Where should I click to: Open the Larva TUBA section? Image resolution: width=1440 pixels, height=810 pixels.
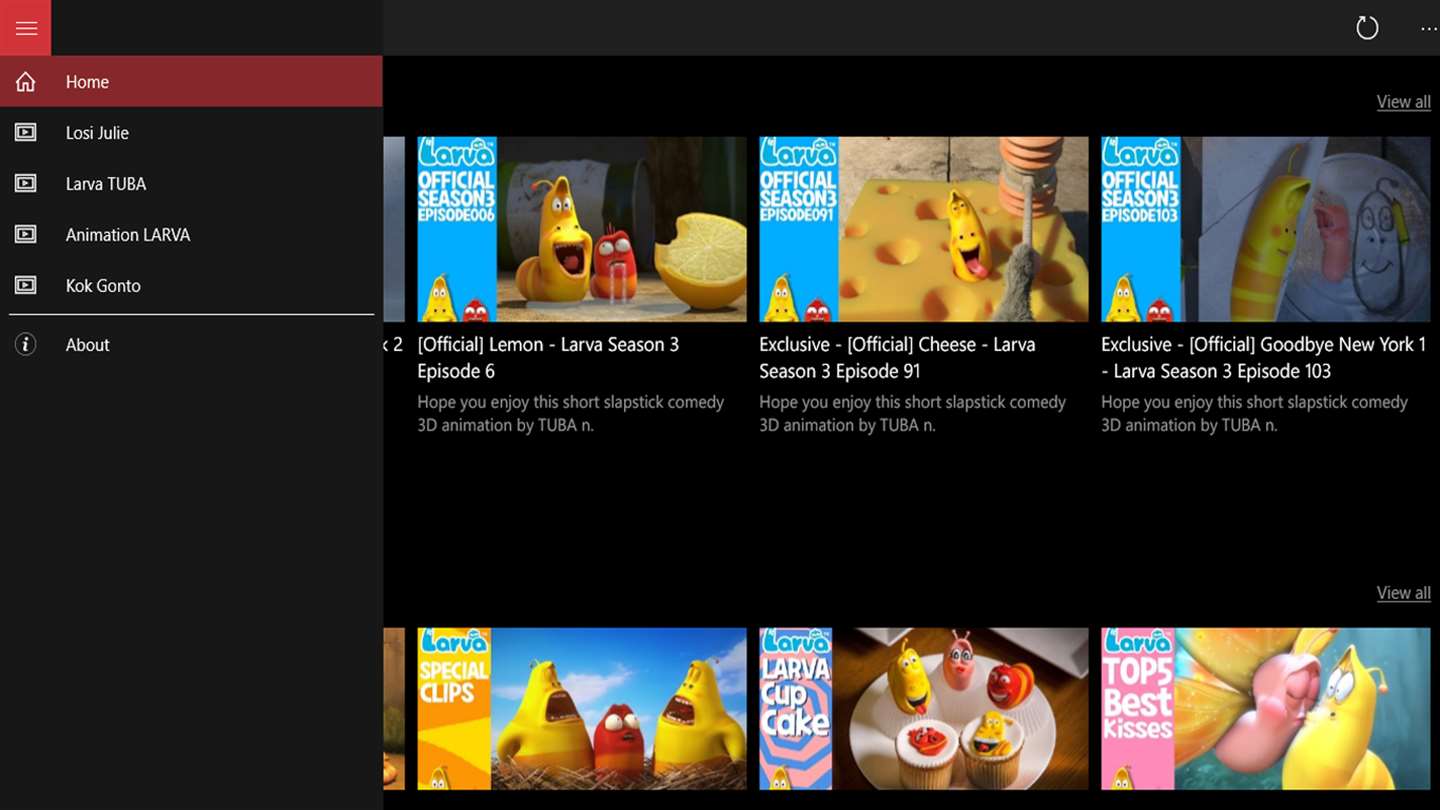(191, 184)
